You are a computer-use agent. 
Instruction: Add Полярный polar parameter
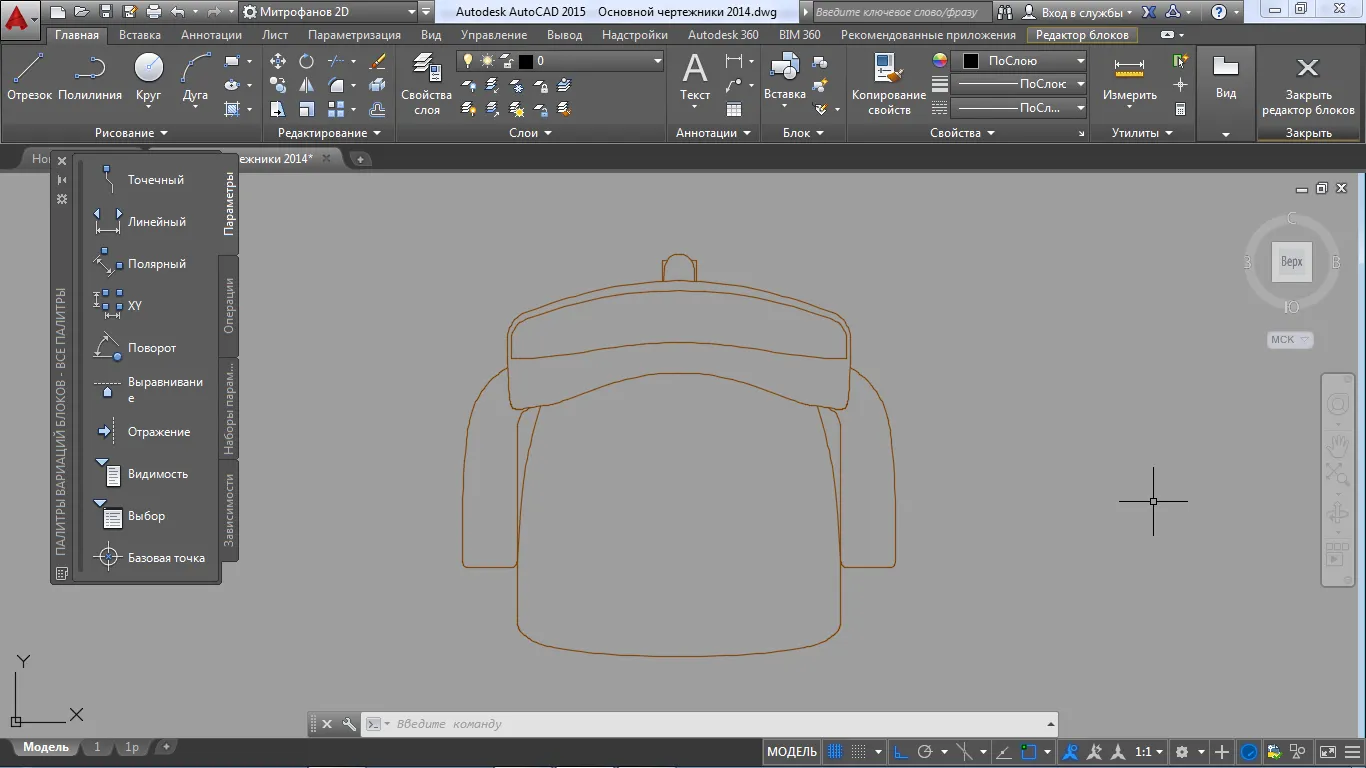[146, 264]
